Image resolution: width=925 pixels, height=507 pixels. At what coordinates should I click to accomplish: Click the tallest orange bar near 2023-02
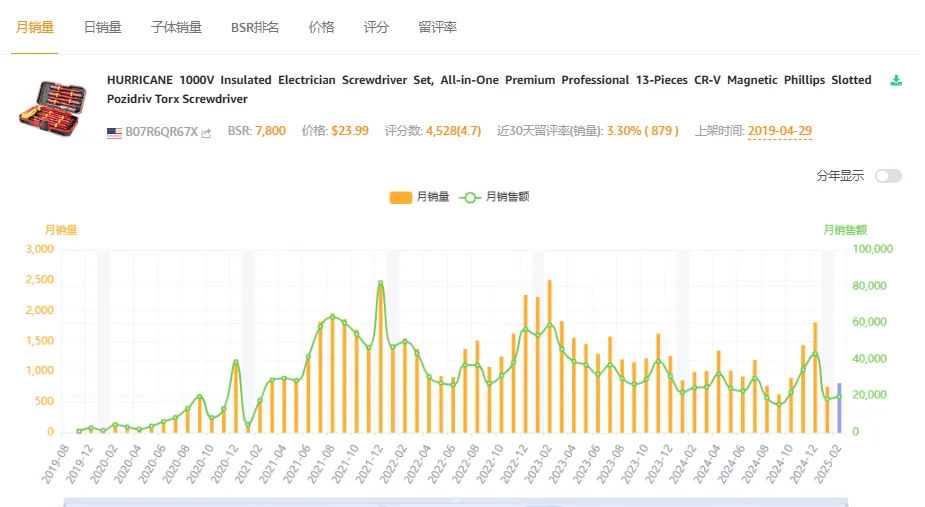(x=550, y=356)
